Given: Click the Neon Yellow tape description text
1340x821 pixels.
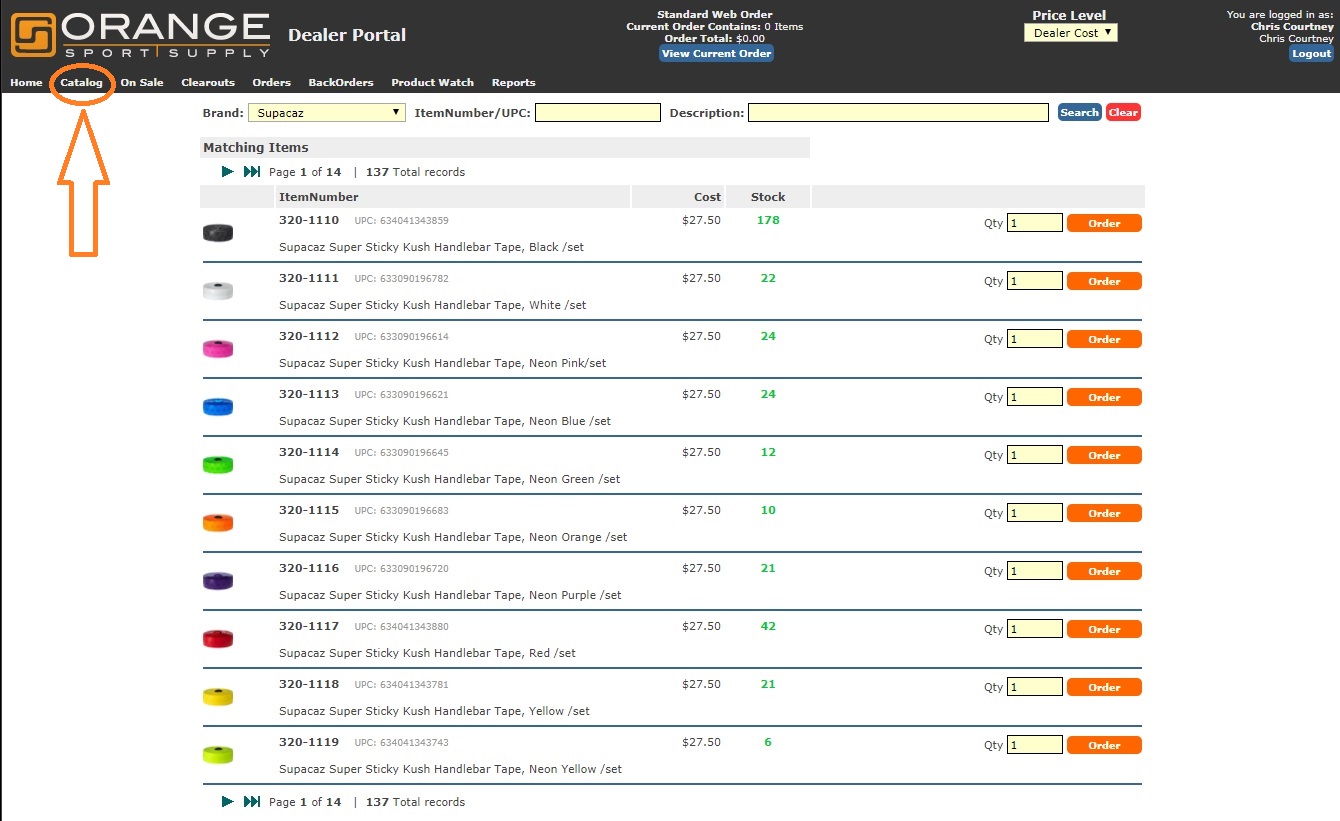Looking at the screenshot, I should coord(450,769).
